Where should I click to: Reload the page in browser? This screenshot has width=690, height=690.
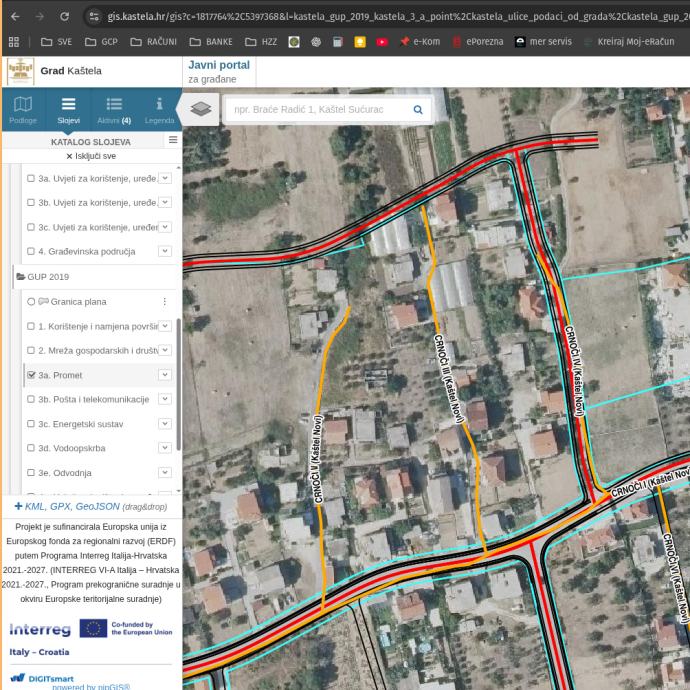[x=65, y=16]
